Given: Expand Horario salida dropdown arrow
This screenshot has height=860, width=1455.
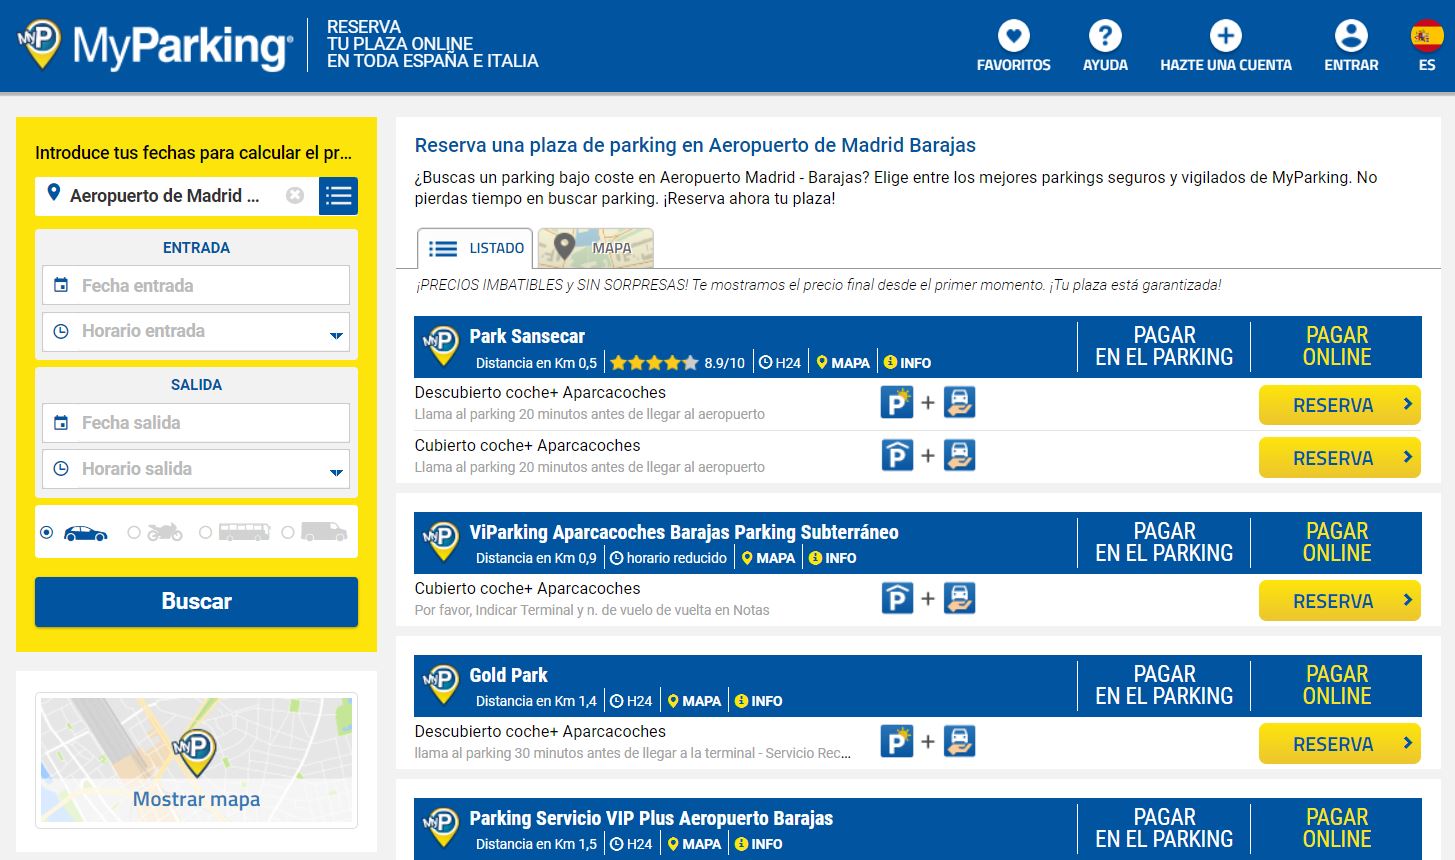Looking at the screenshot, I should tap(336, 473).
